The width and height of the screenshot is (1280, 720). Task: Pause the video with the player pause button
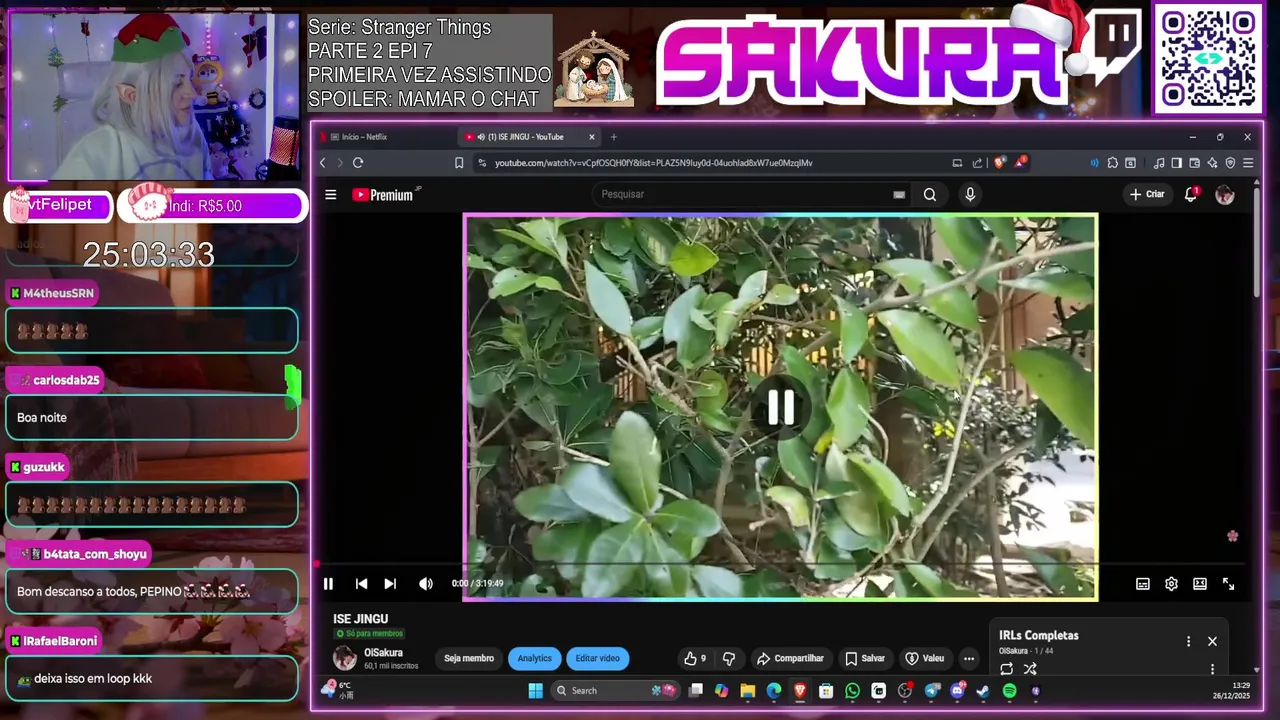[328, 584]
